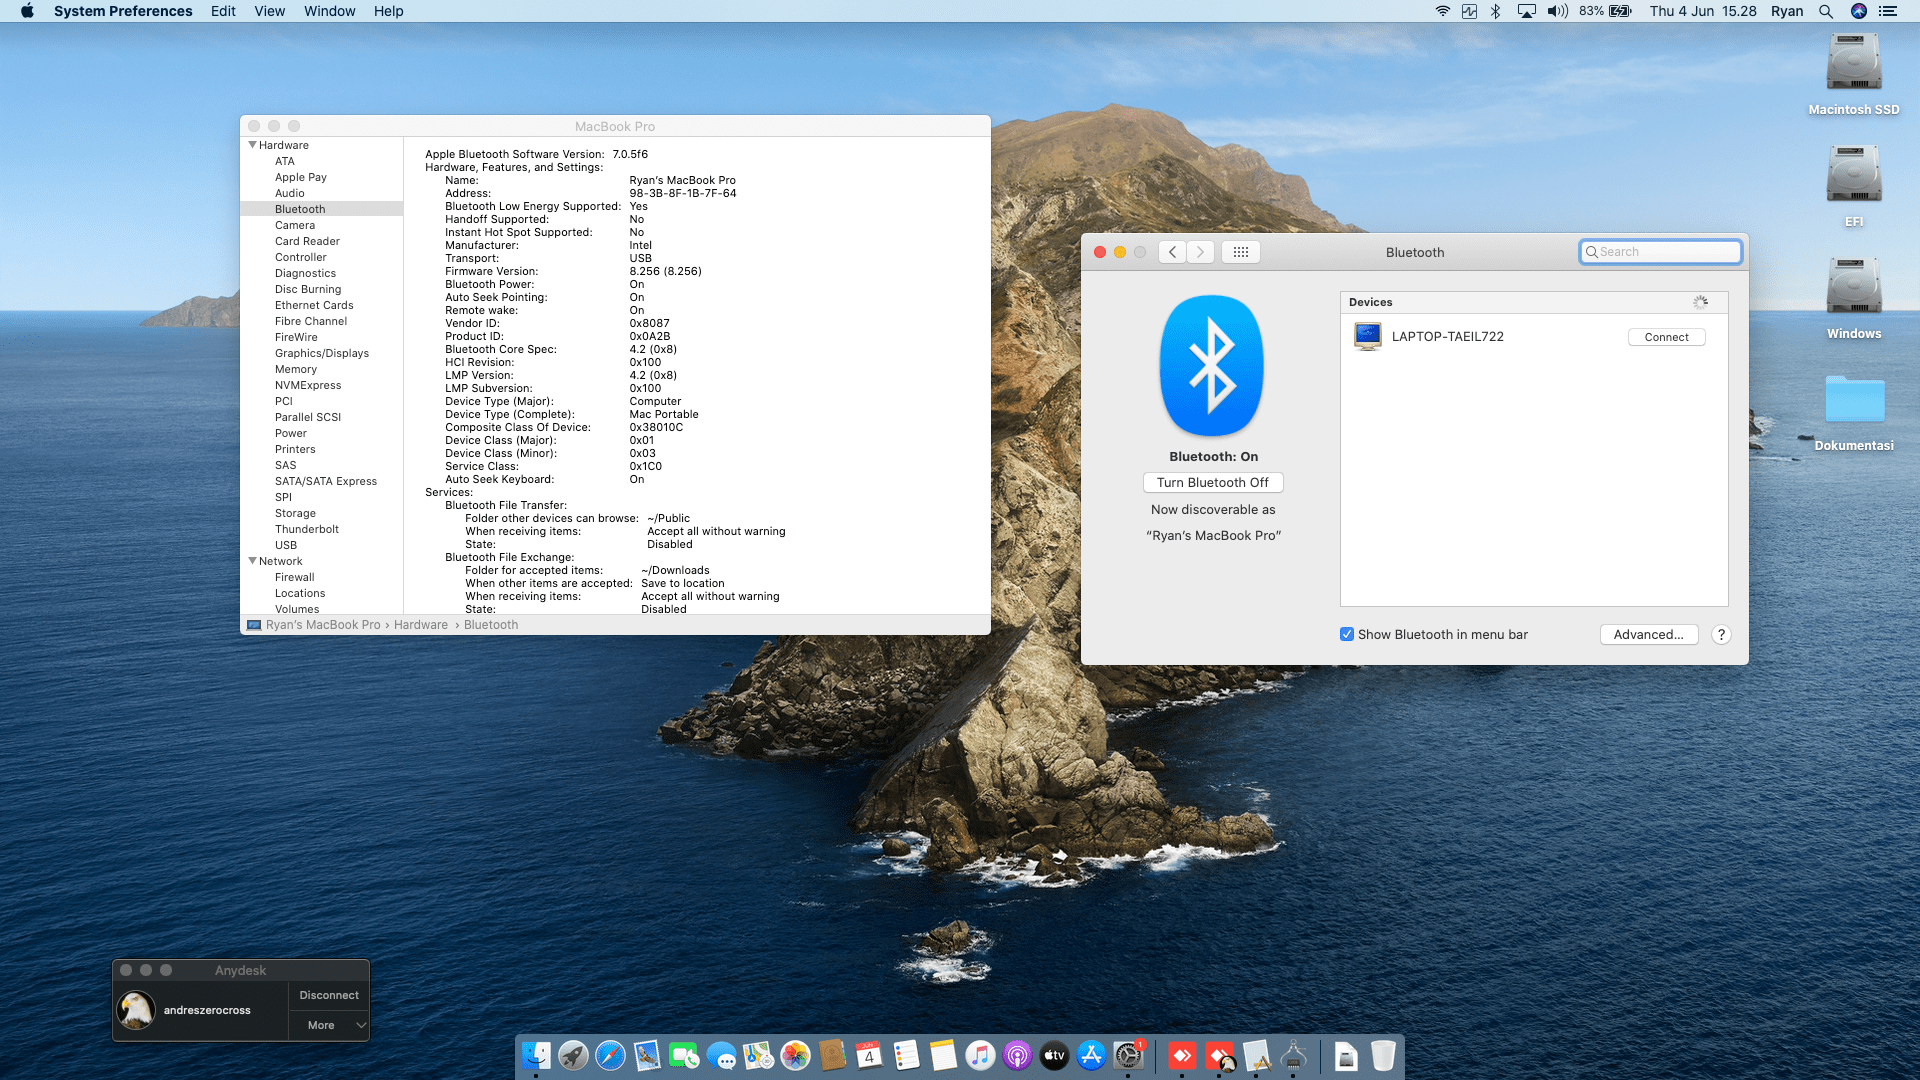Click Turn Bluetooth Off button
1920x1080 pixels.
coord(1213,482)
